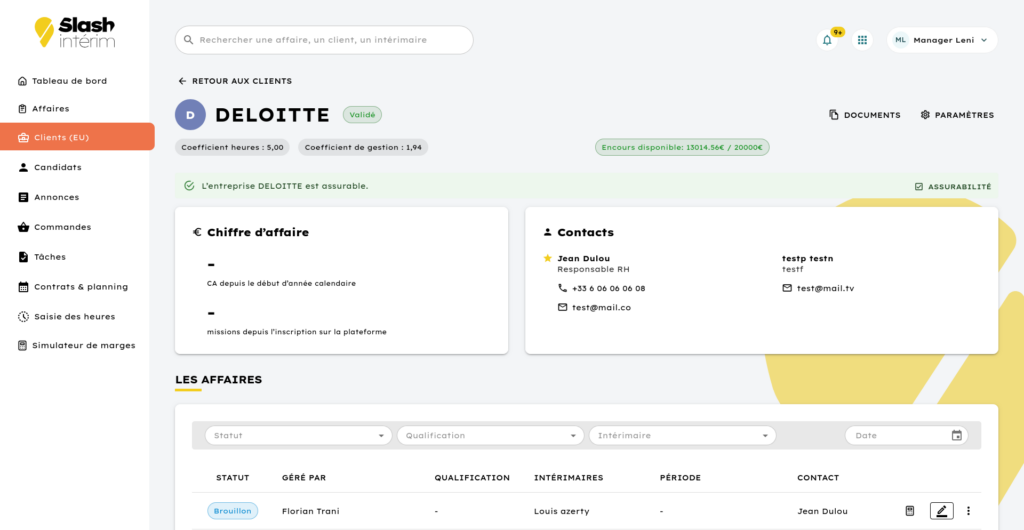Open the Documents button
Viewport: 1024px width, 530px height.
[865, 115]
